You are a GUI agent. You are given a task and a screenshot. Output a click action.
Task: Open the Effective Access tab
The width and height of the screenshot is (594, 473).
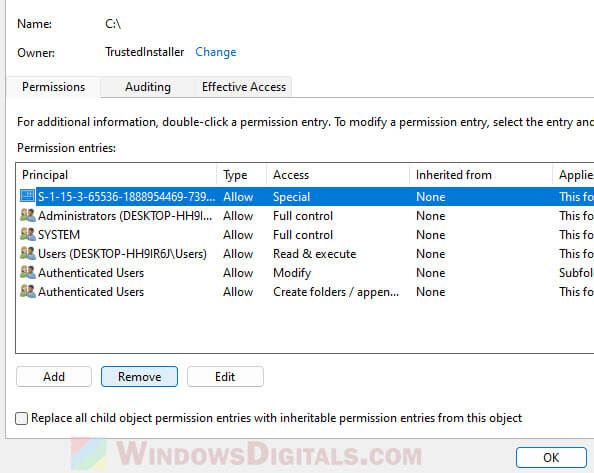tap(244, 87)
